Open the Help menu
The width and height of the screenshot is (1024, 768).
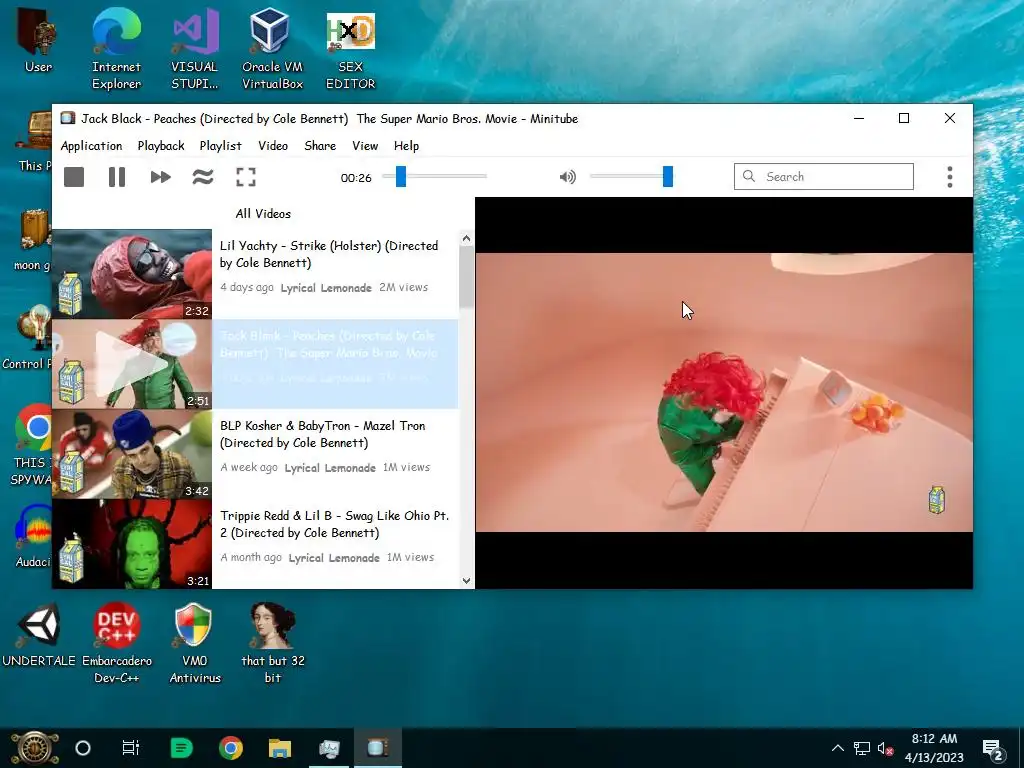point(406,146)
